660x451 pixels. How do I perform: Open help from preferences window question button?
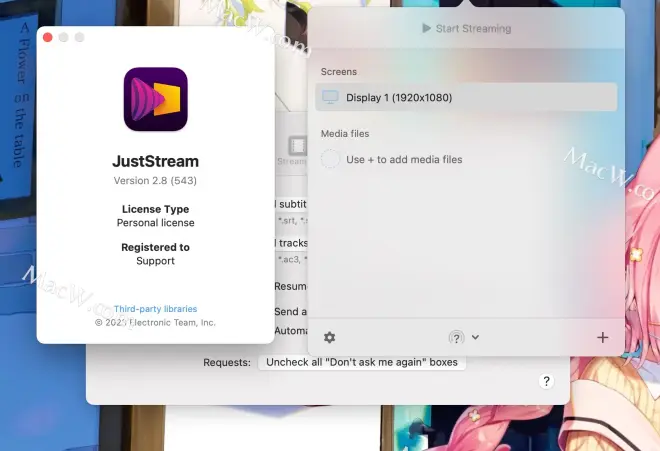(547, 381)
